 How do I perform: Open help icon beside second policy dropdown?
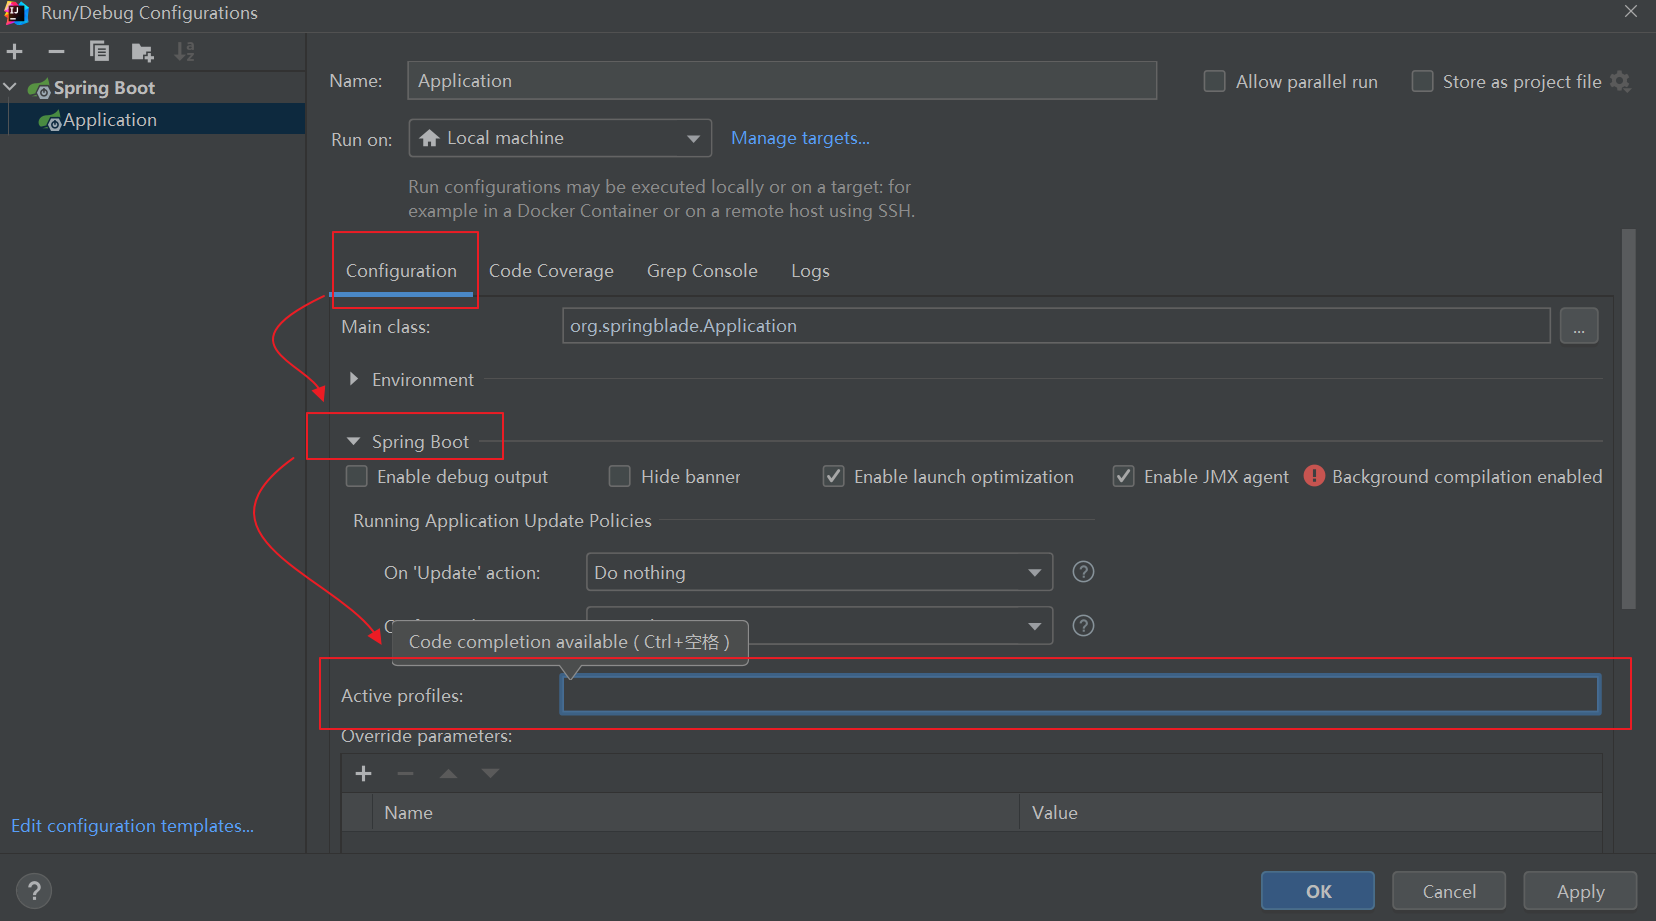[x=1083, y=626]
